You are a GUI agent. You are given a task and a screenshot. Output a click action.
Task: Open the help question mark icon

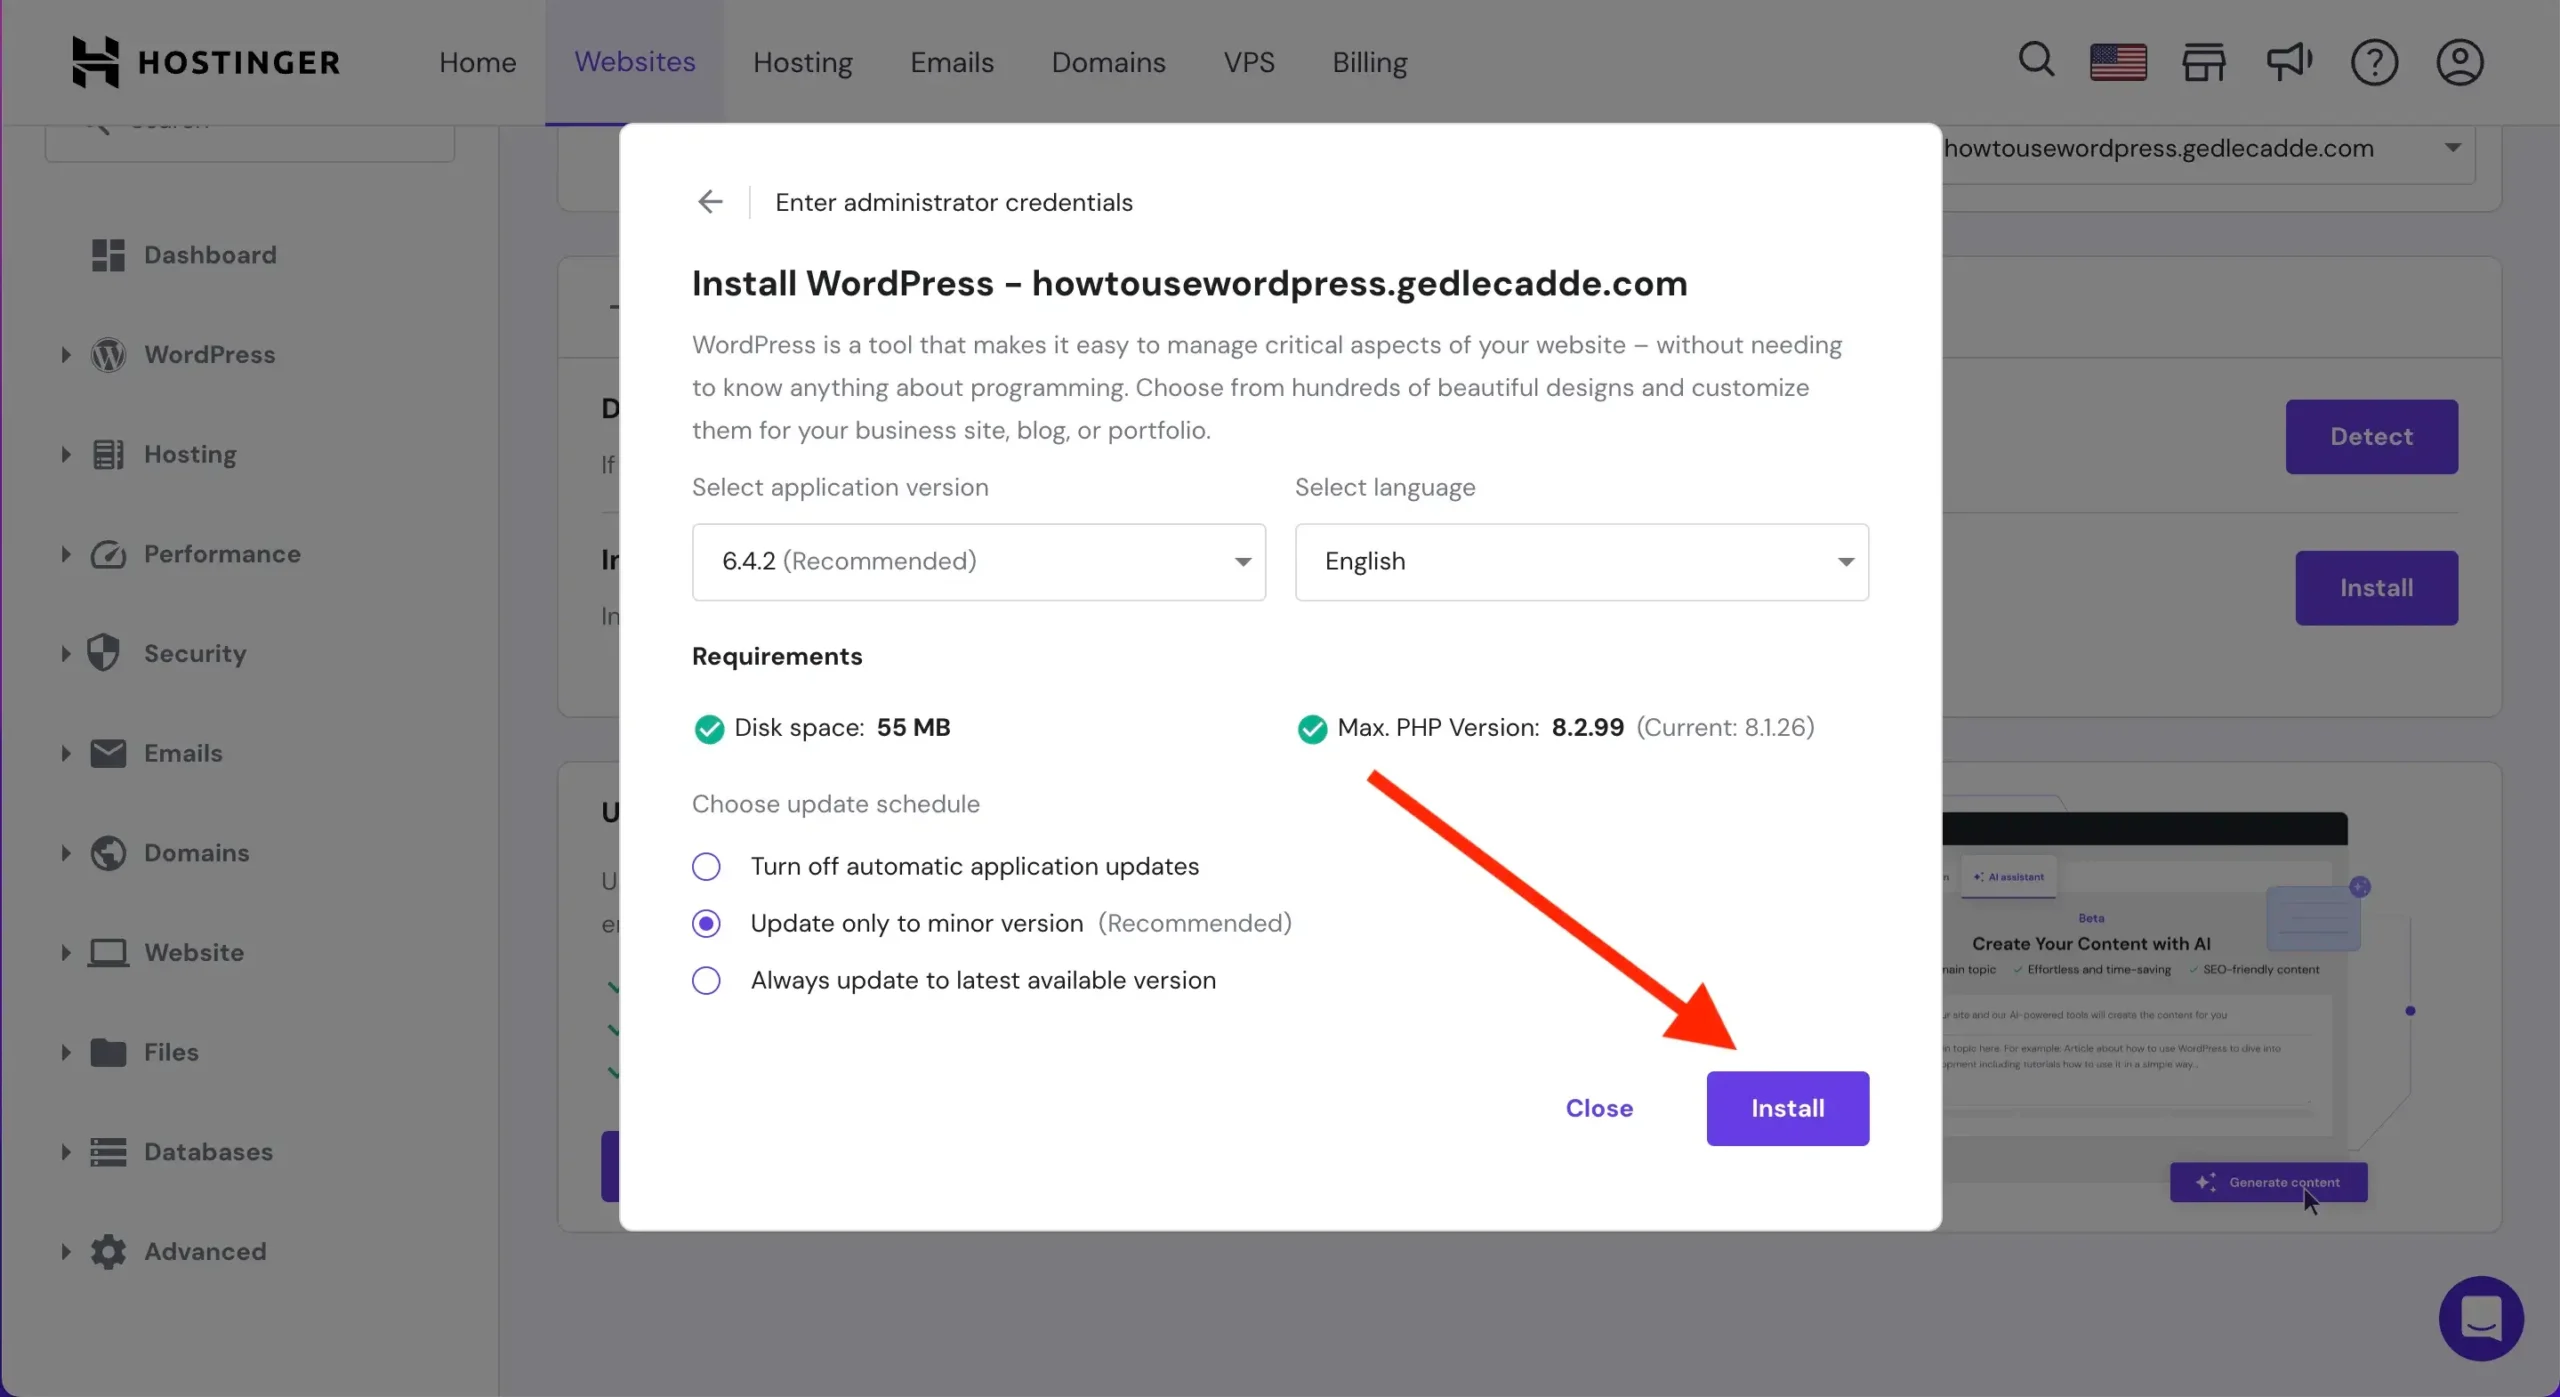click(2374, 62)
